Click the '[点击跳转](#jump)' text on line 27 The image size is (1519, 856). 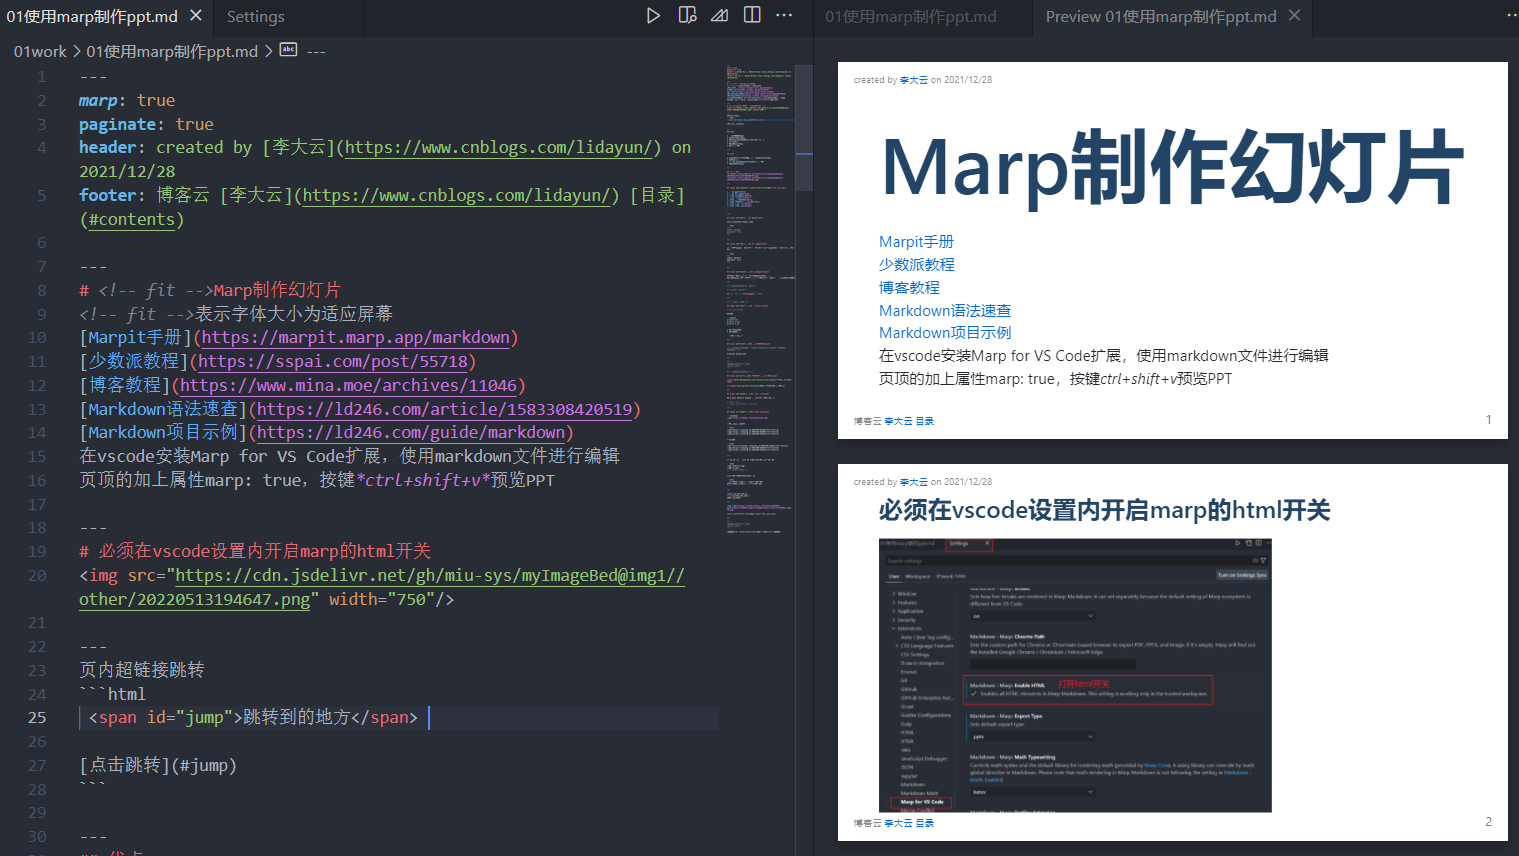pos(158,766)
